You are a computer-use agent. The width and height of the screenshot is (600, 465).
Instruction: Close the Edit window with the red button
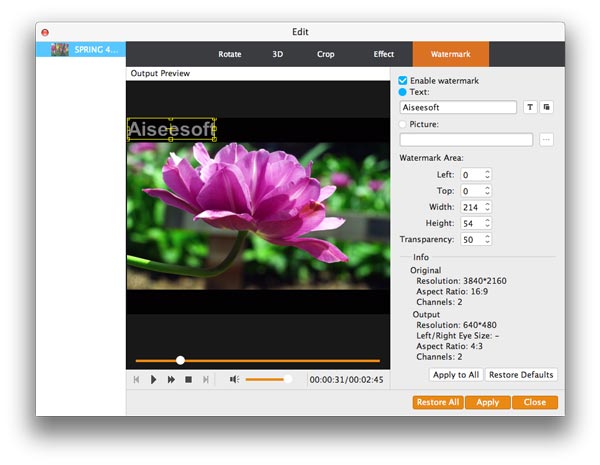pos(45,33)
